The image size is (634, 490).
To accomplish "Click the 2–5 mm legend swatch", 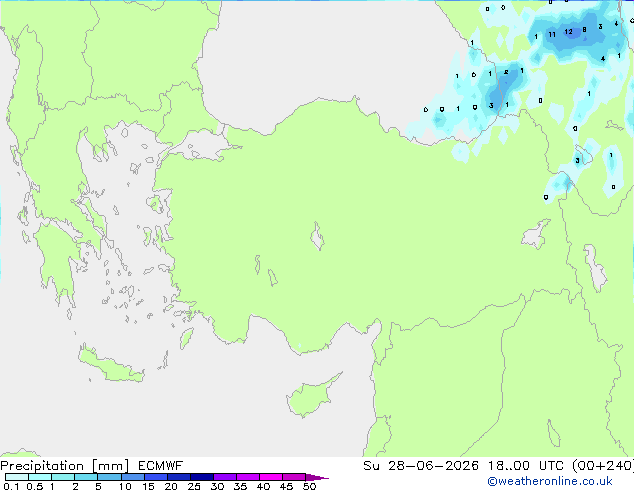I will tap(86, 477).
